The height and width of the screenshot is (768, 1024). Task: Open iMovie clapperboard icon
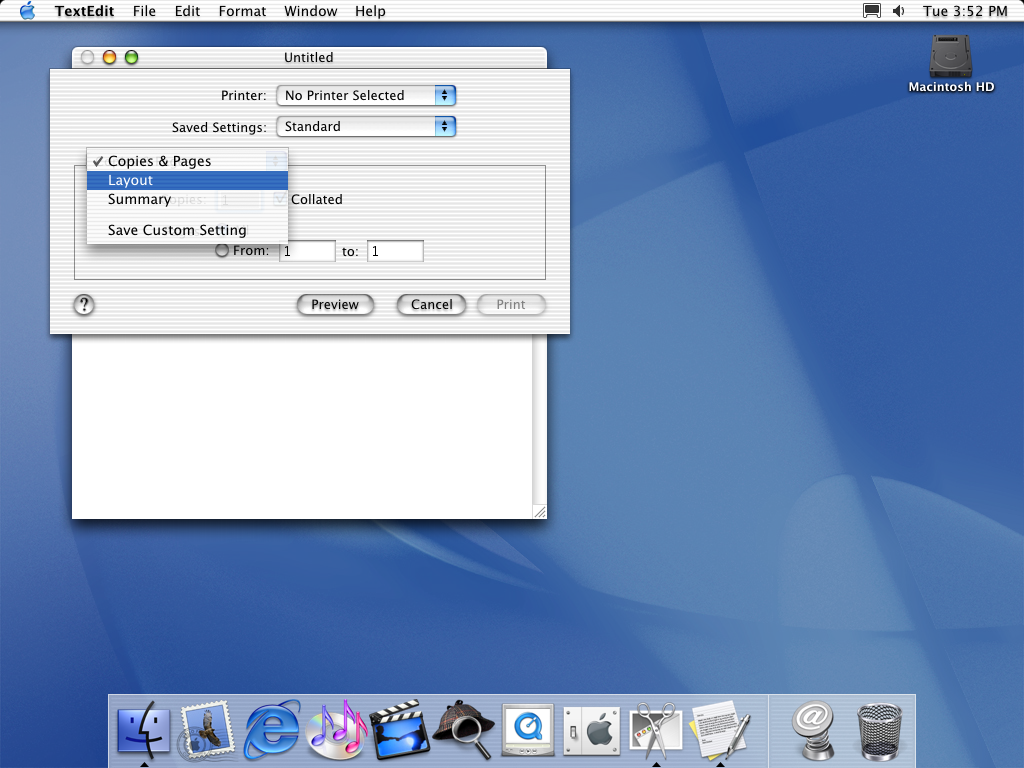(x=400, y=729)
